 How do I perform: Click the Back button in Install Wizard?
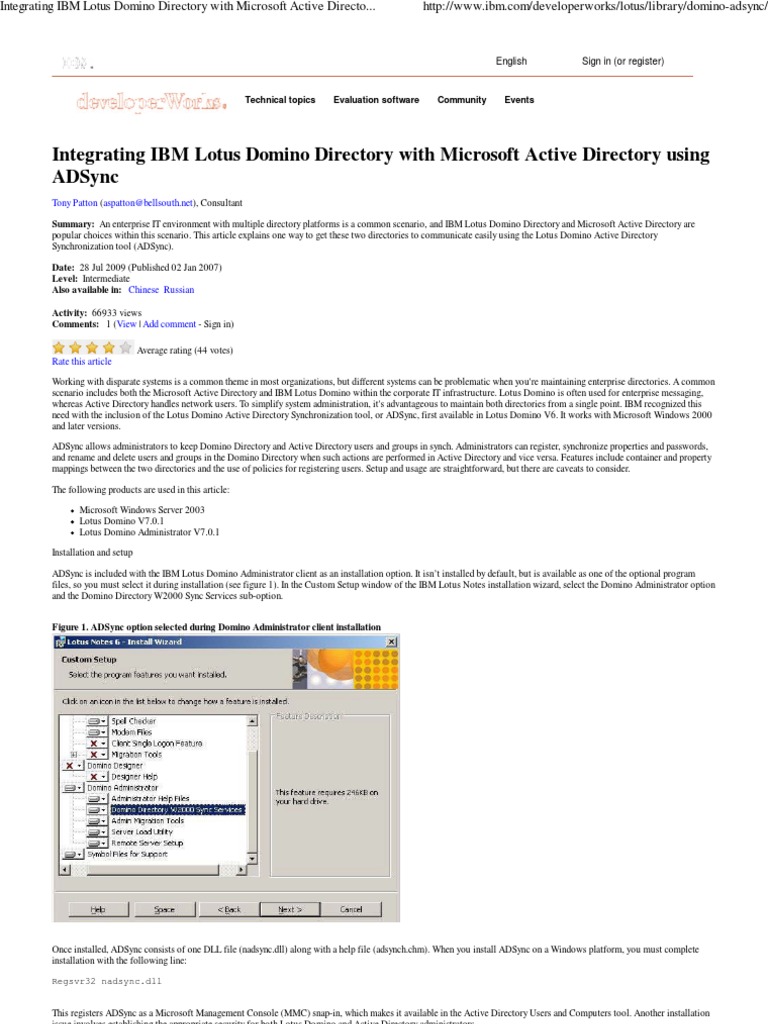pyautogui.click(x=229, y=909)
